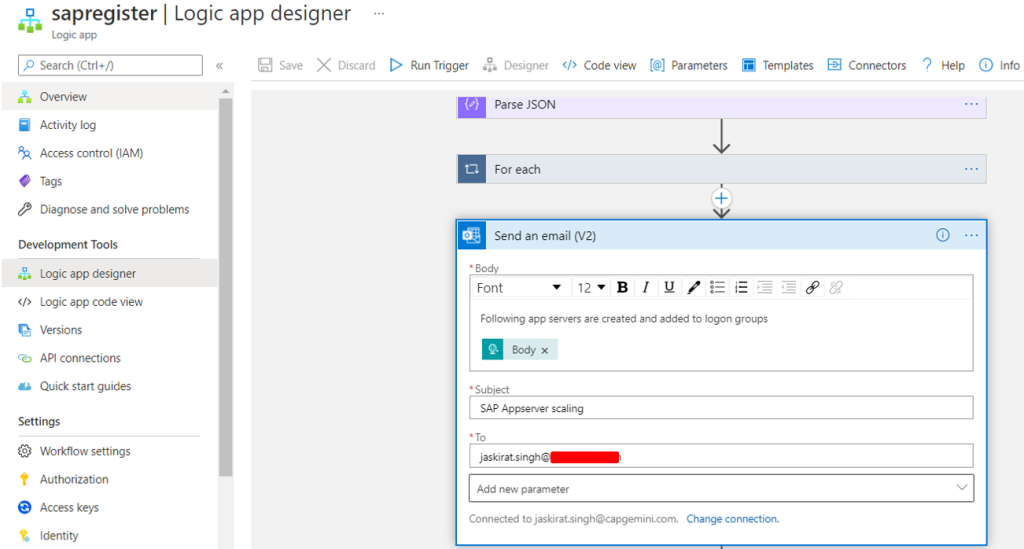Open Access keys settings
1024x549 pixels.
110,507
